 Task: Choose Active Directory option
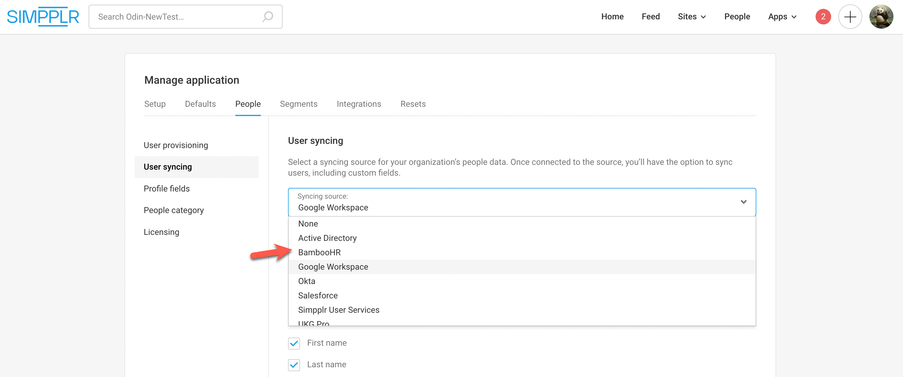[x=522, y=238]
